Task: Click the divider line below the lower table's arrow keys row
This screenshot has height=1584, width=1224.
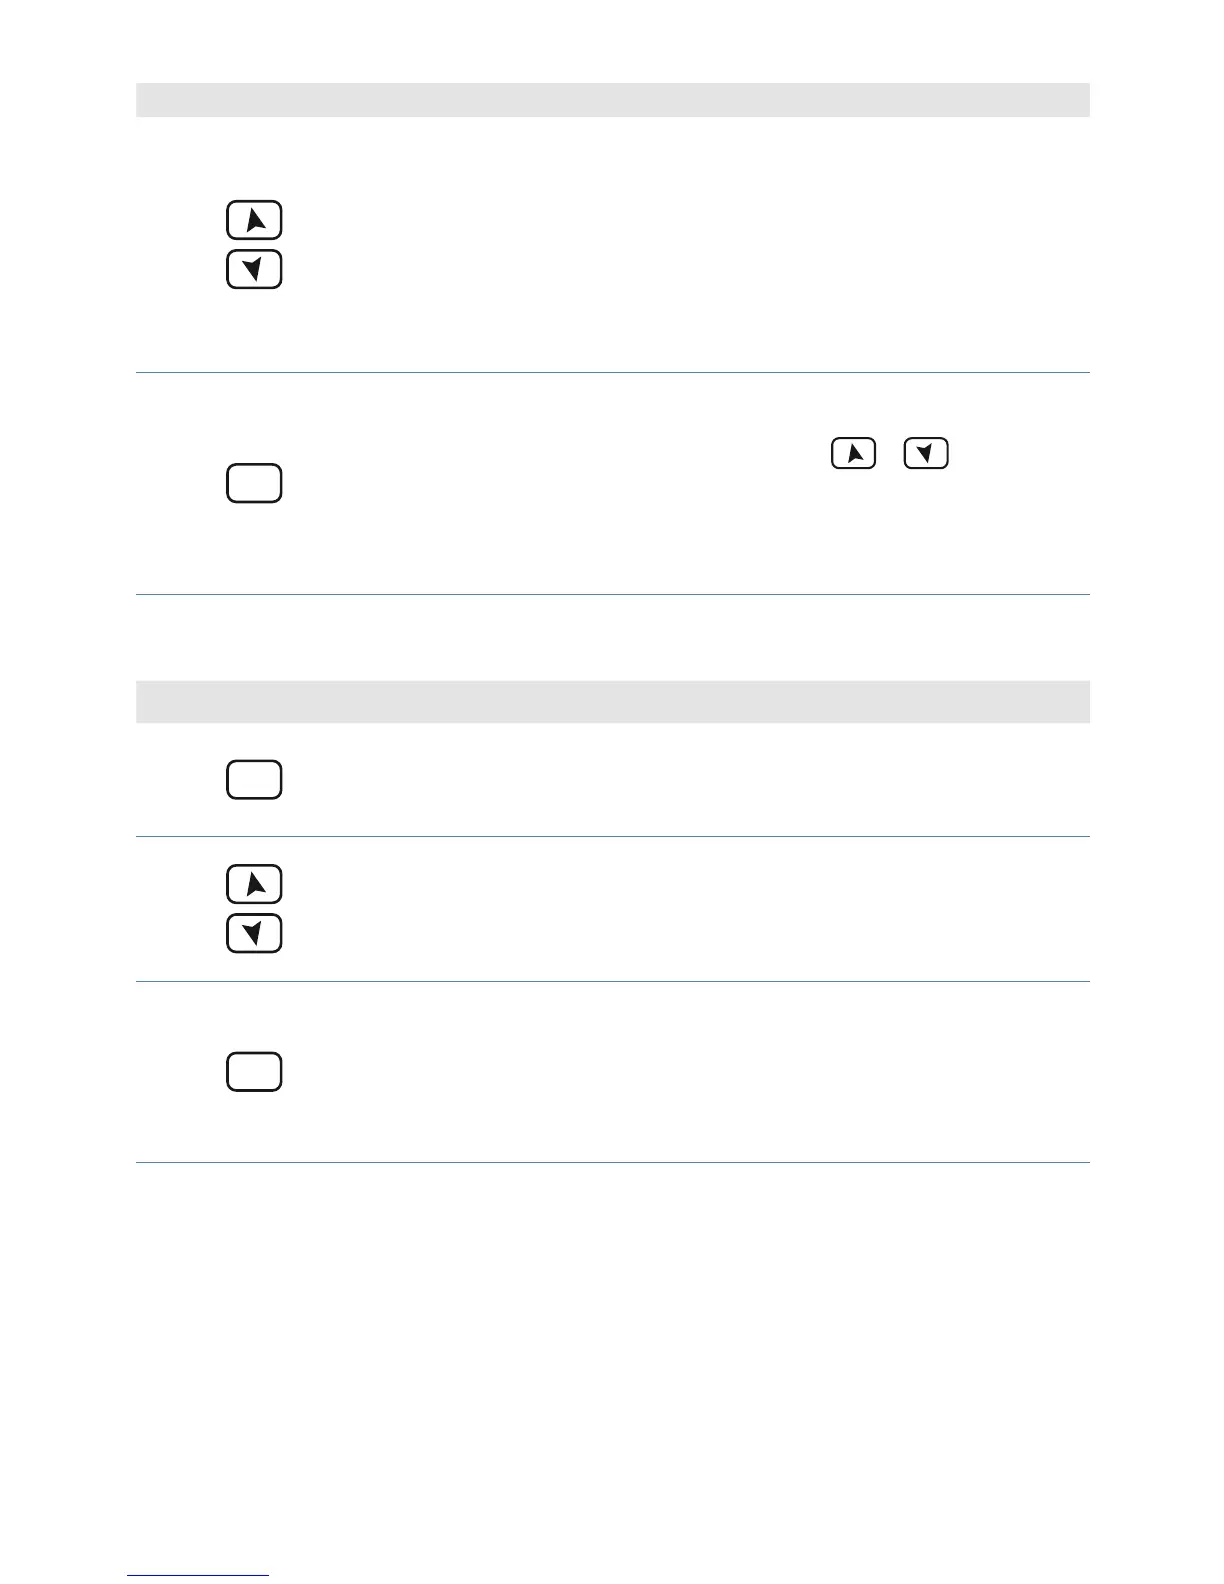Action: pos(612,981)
